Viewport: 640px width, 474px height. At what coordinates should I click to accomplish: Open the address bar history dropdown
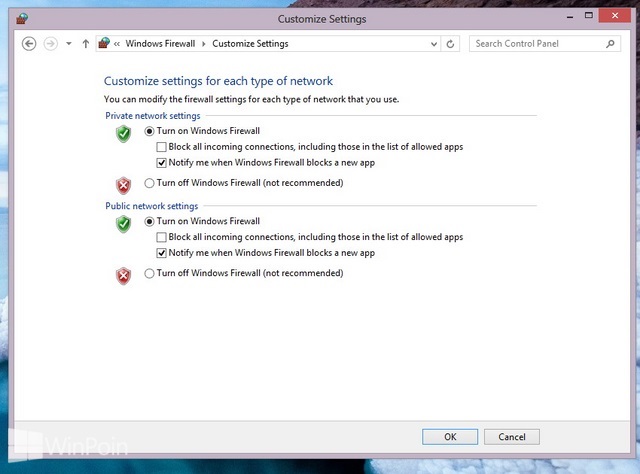coord(433,44)
